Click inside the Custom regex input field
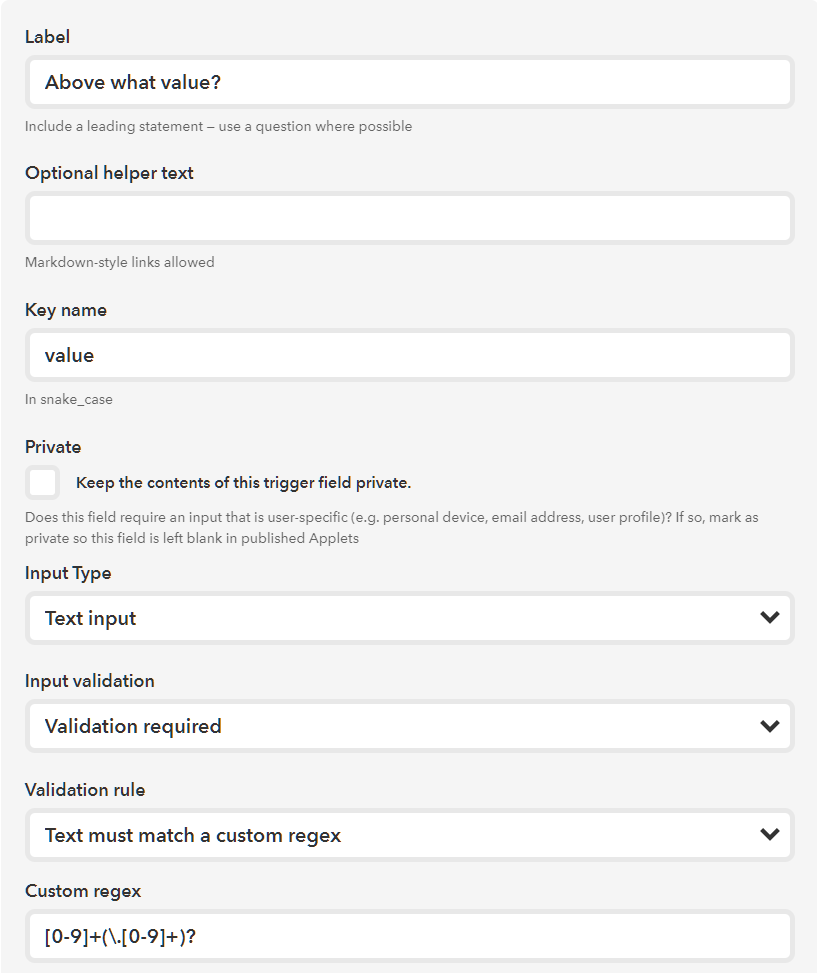The width and height of the screenshot is (817, 973). coord(409,937)
